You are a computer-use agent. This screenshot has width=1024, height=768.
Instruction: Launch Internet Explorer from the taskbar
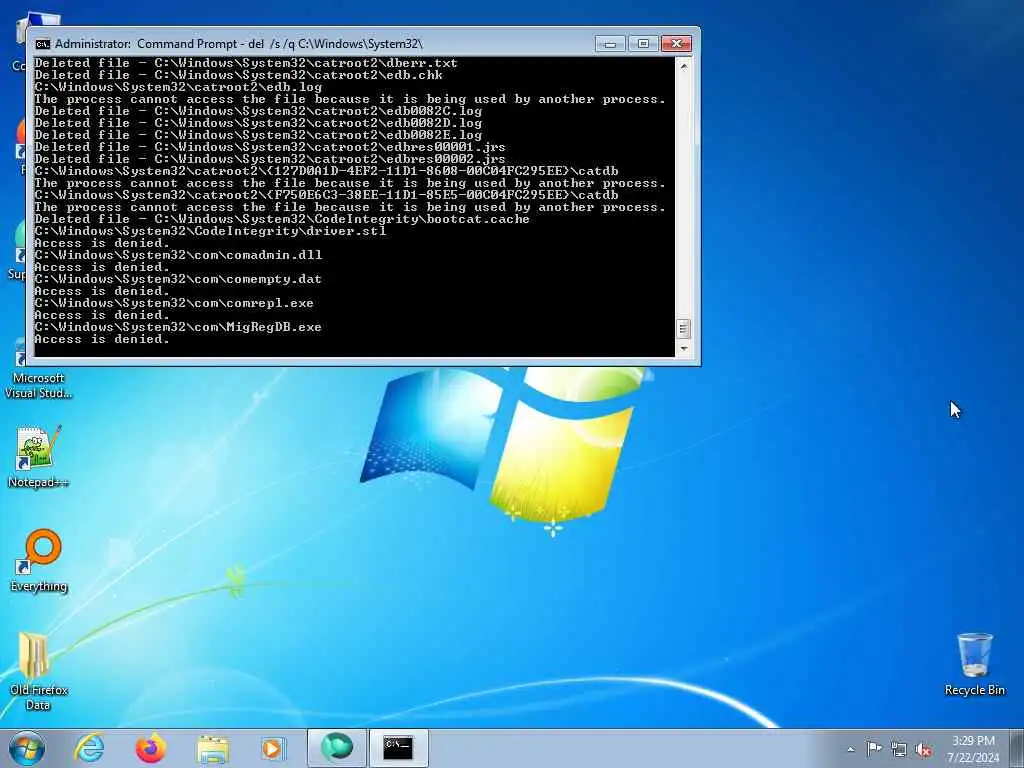(89, 748)
